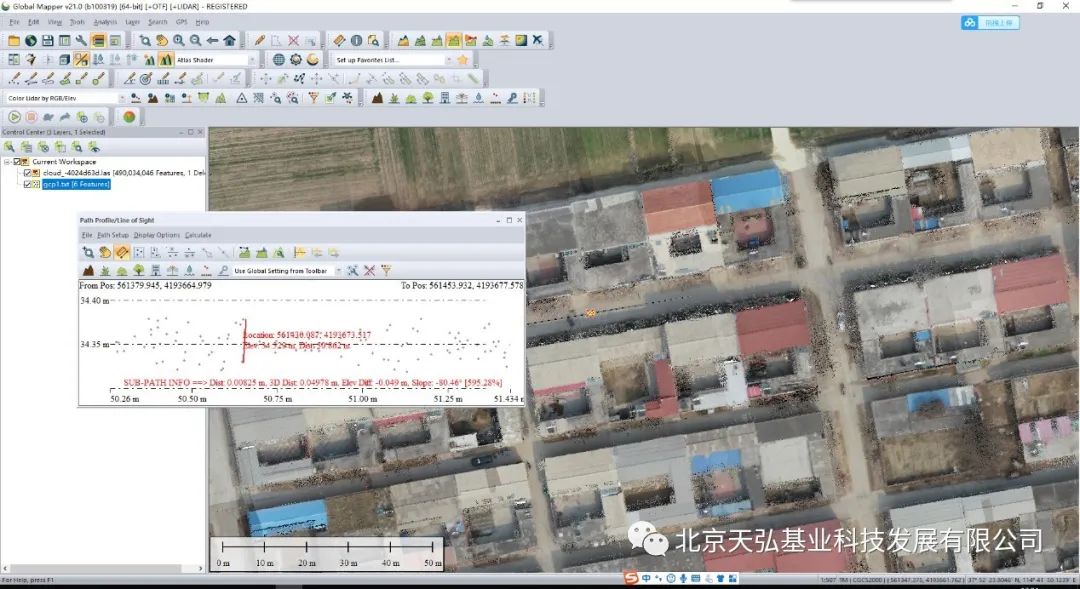Open Configuration using the wrench icon
Viewport: 1080px width, 589px height.
point(81,41)
